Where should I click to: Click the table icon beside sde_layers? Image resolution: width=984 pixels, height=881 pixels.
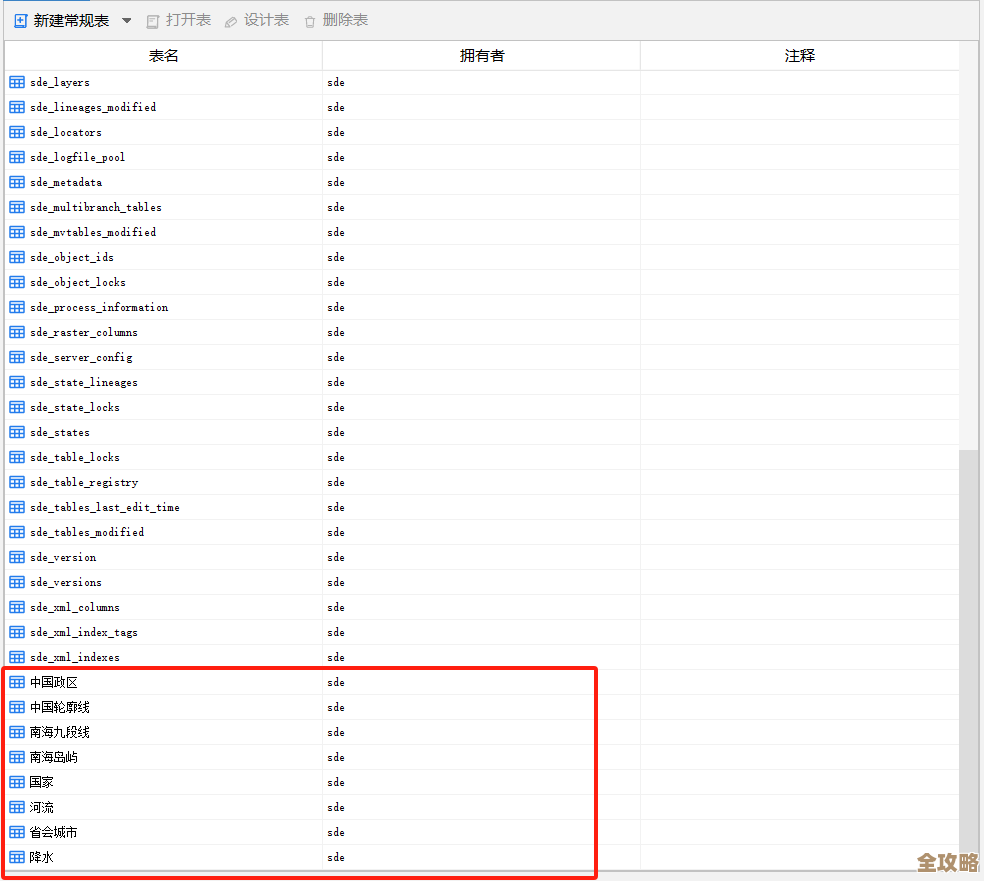coord(16,82)
